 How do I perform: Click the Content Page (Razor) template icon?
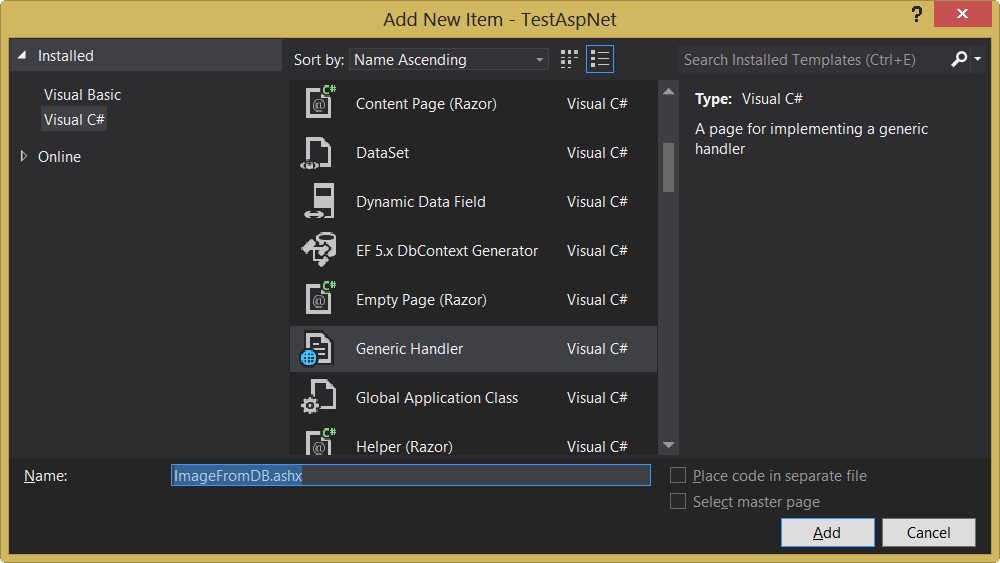[x=320, y=102]
